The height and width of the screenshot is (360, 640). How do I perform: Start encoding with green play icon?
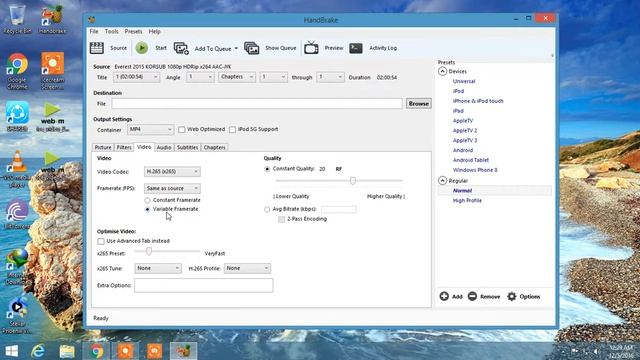pyautogui.click(x=142, y=48)
